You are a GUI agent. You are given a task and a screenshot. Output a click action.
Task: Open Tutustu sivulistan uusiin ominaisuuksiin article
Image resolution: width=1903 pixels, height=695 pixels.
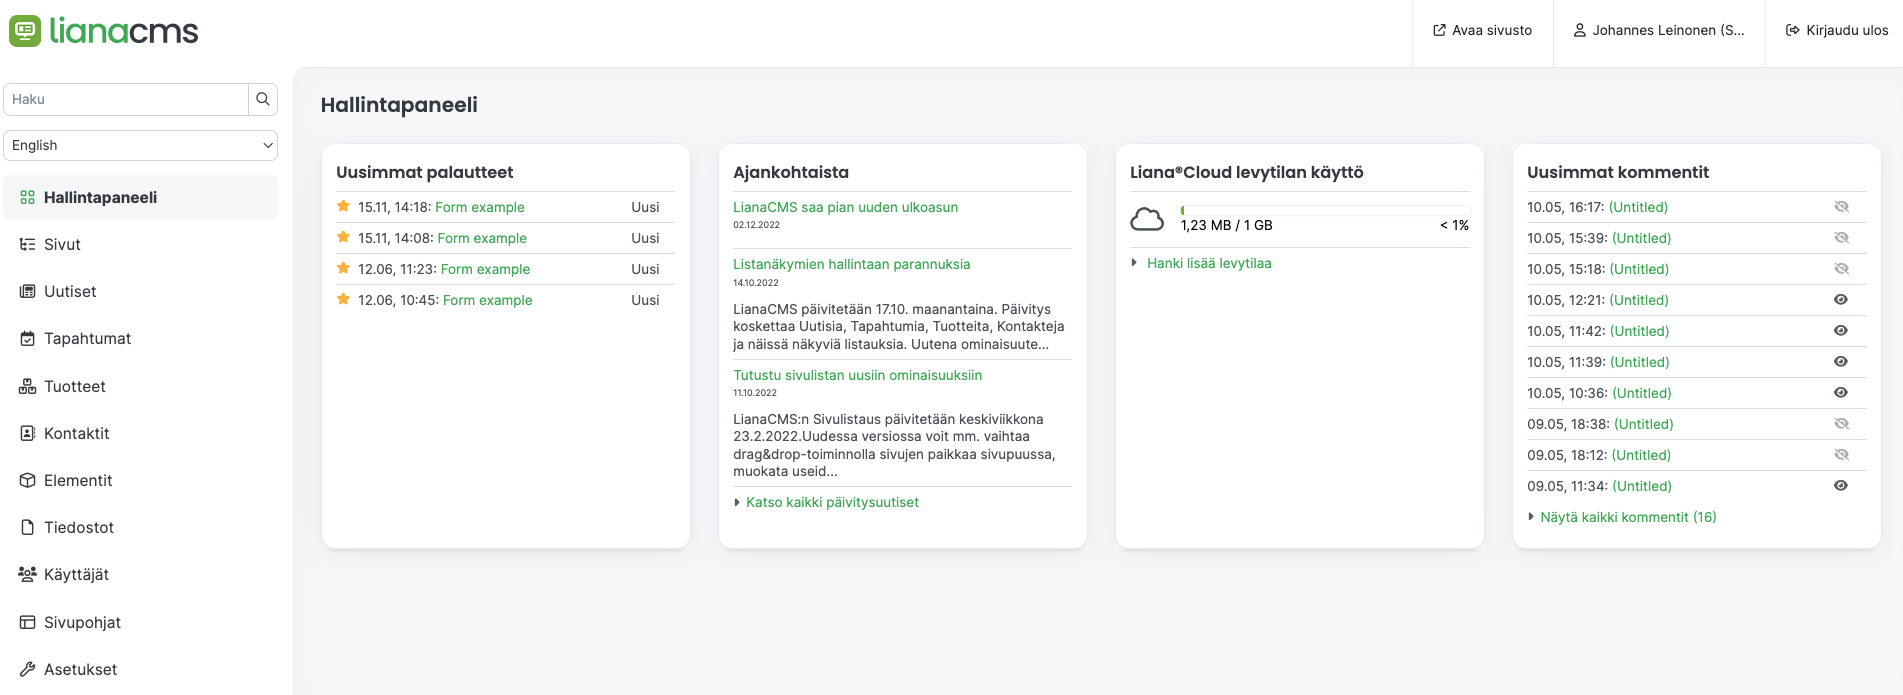[x=857, y=375]
